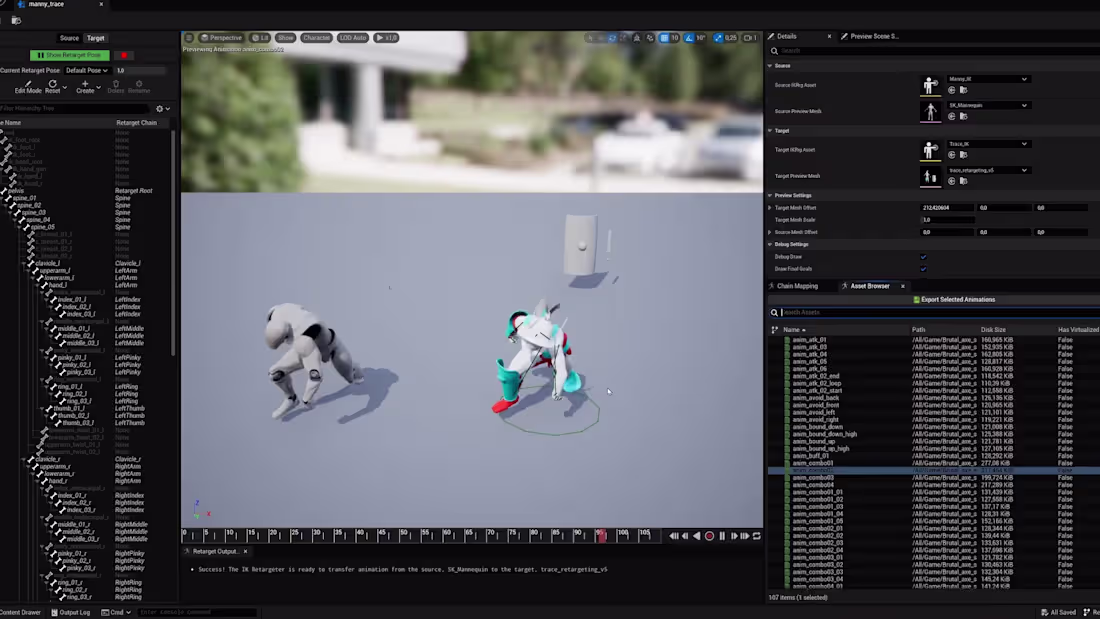Click the camera speed icon
The image size is (1100, 619).
click(748, 37)
